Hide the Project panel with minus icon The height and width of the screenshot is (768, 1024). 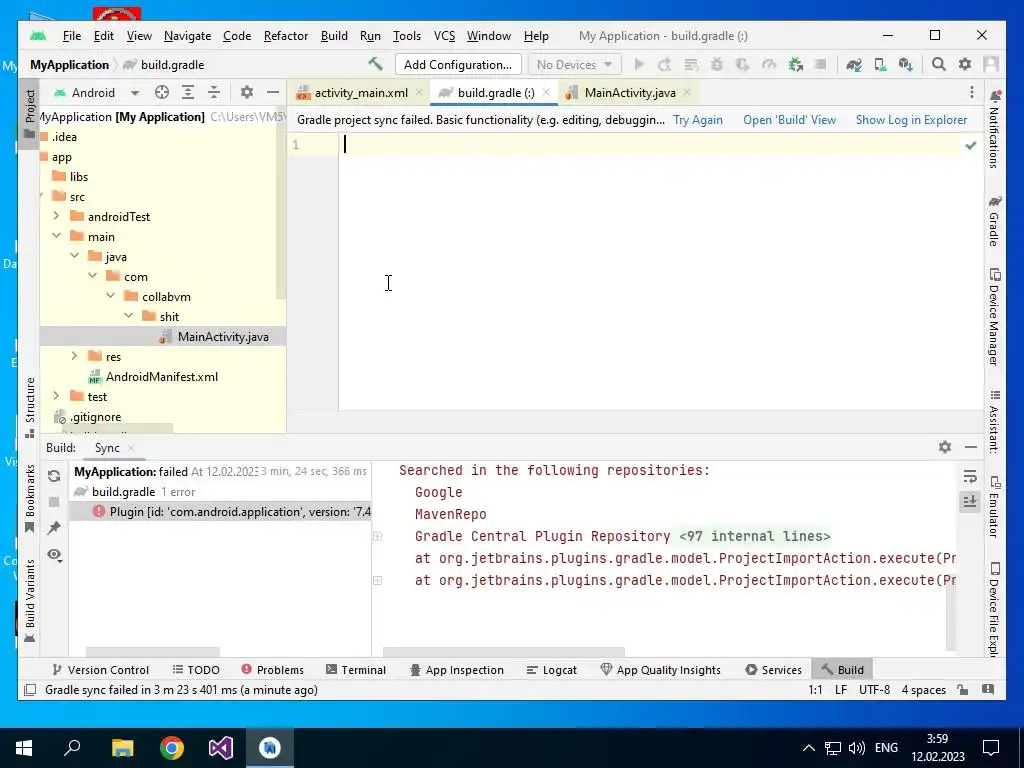(273, 93)
